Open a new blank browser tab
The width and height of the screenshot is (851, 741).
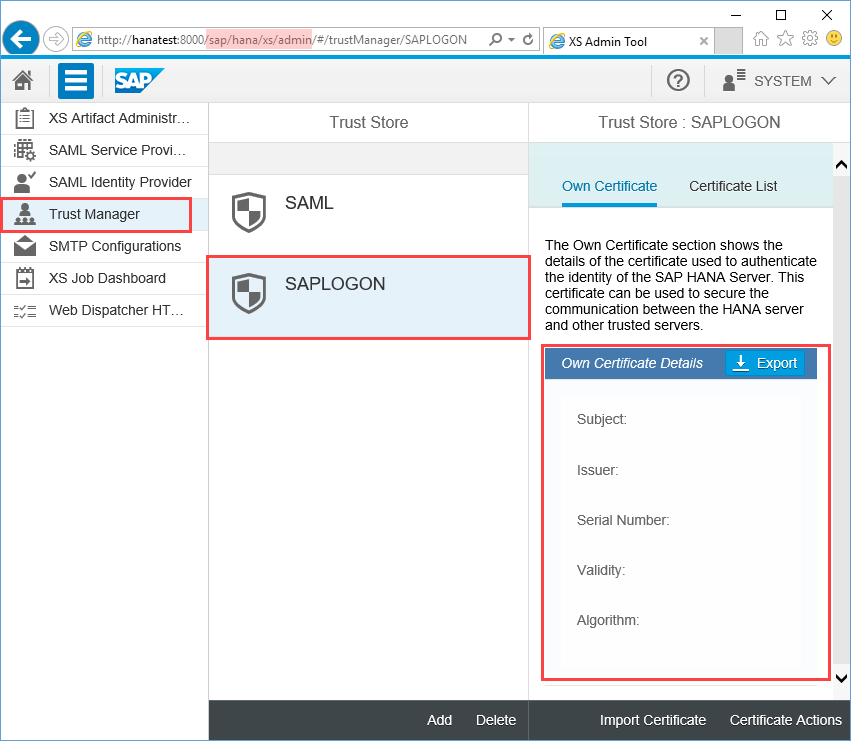728,41
